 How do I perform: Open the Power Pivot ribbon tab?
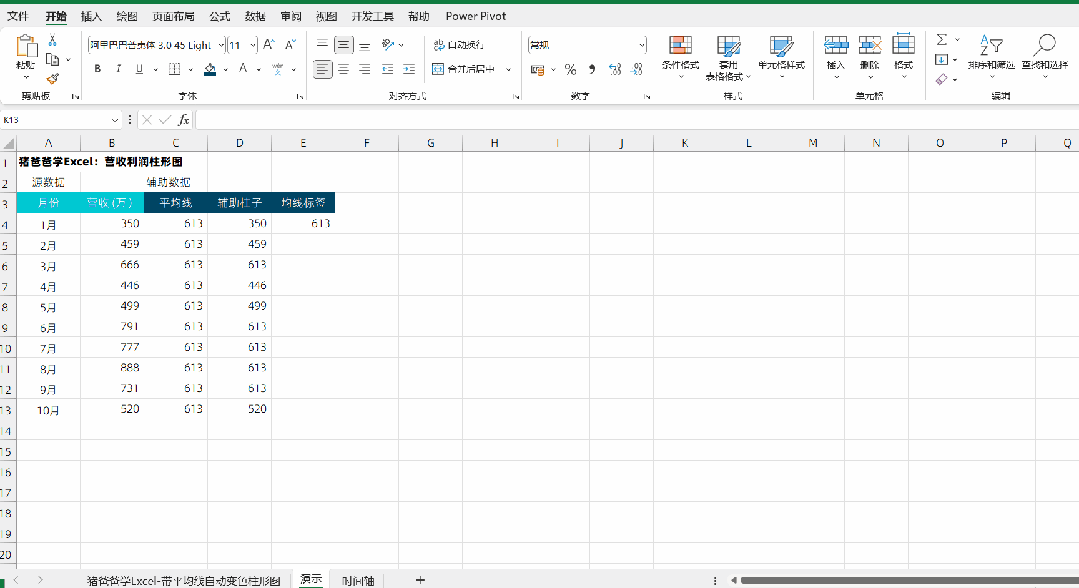476,16
